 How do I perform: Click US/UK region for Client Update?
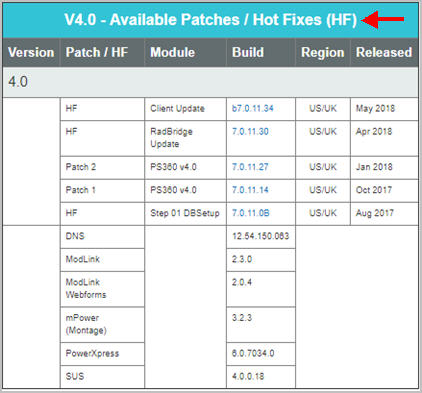tap(323, 109)
